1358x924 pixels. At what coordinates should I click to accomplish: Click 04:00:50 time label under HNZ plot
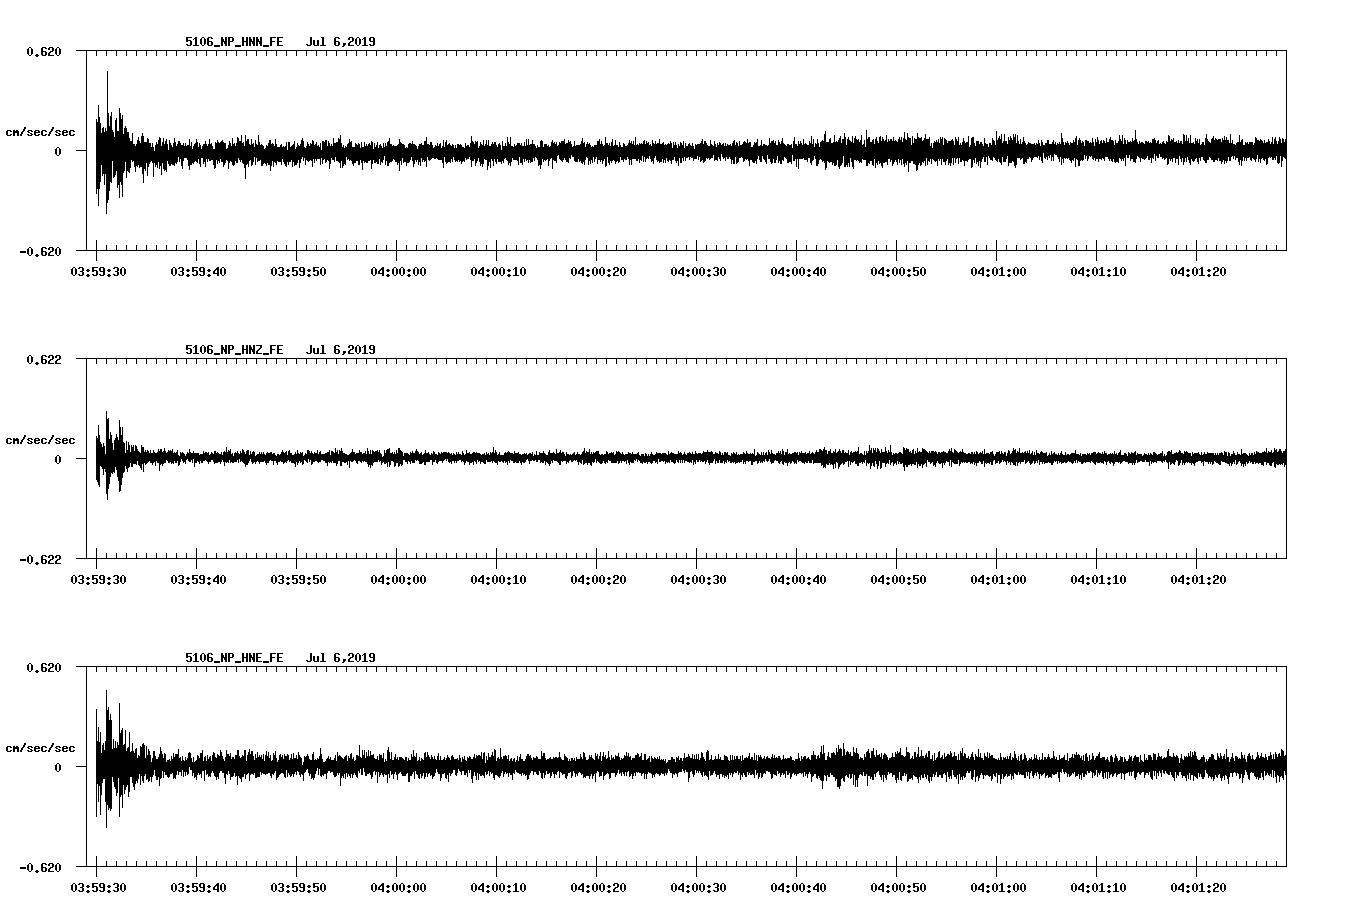tap(898, 579)
